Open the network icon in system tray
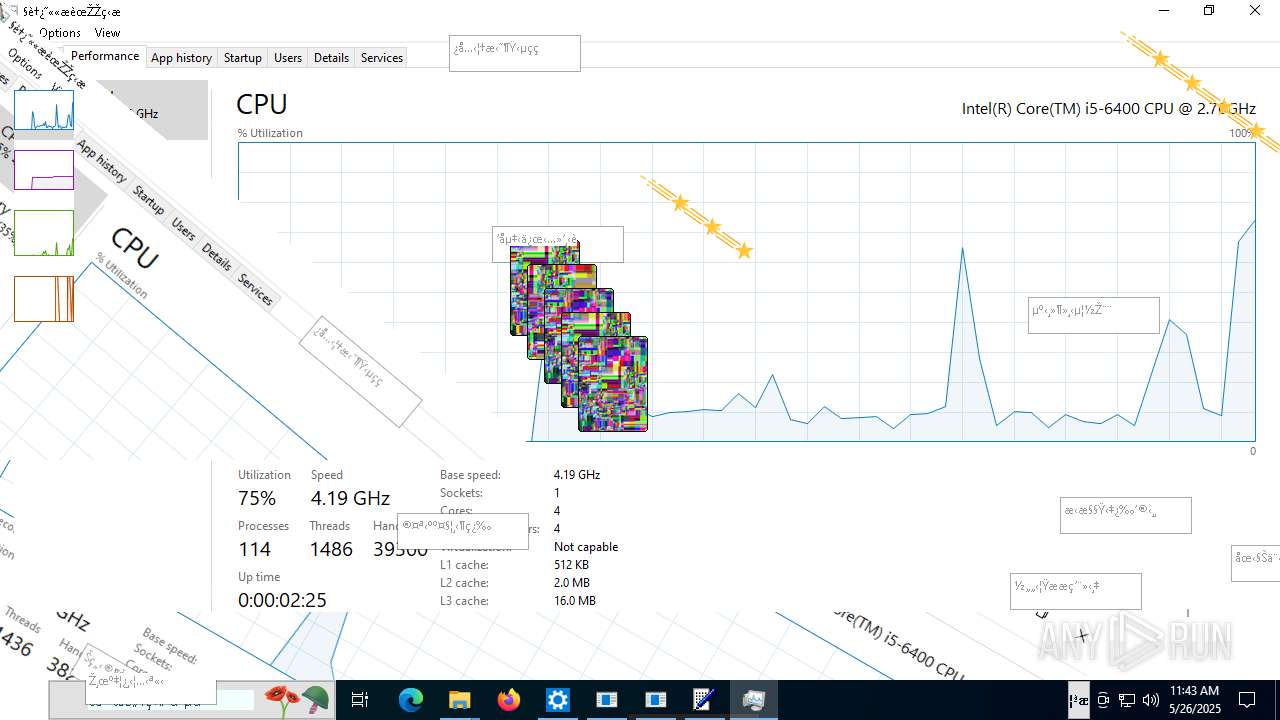 [1127, 700]
